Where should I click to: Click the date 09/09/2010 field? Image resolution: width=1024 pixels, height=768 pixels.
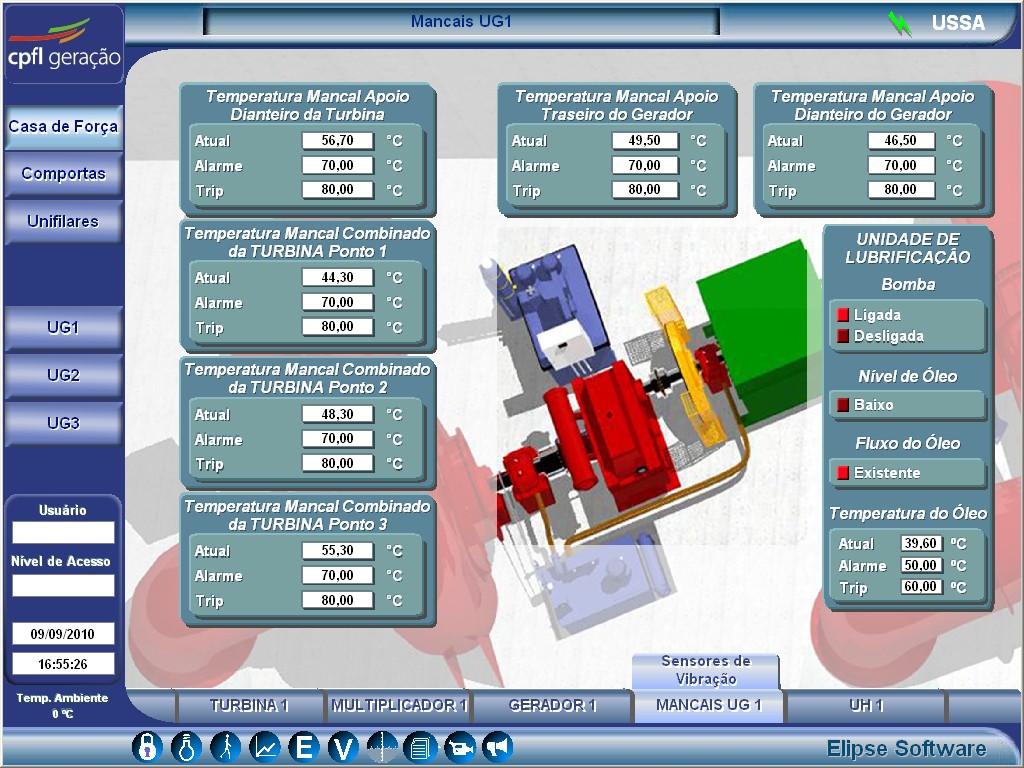point(63,633)
